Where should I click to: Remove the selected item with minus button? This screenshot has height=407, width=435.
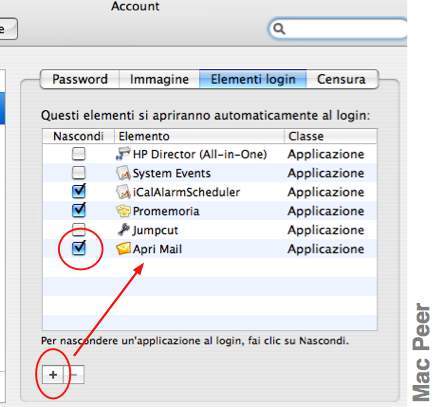[x=75, y=375]
